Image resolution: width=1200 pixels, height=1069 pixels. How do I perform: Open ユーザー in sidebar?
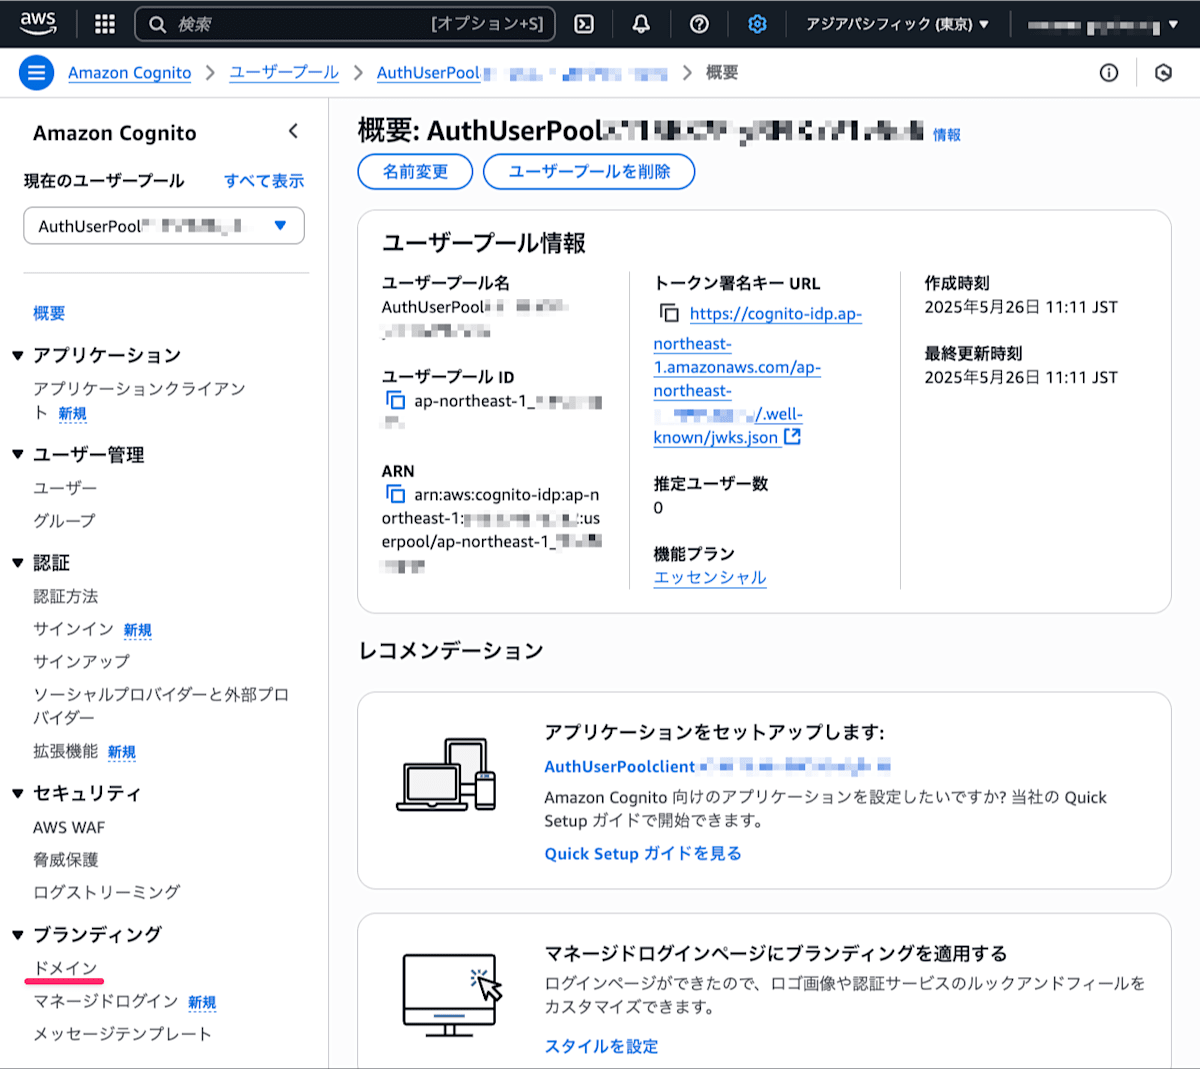point(65,487)
